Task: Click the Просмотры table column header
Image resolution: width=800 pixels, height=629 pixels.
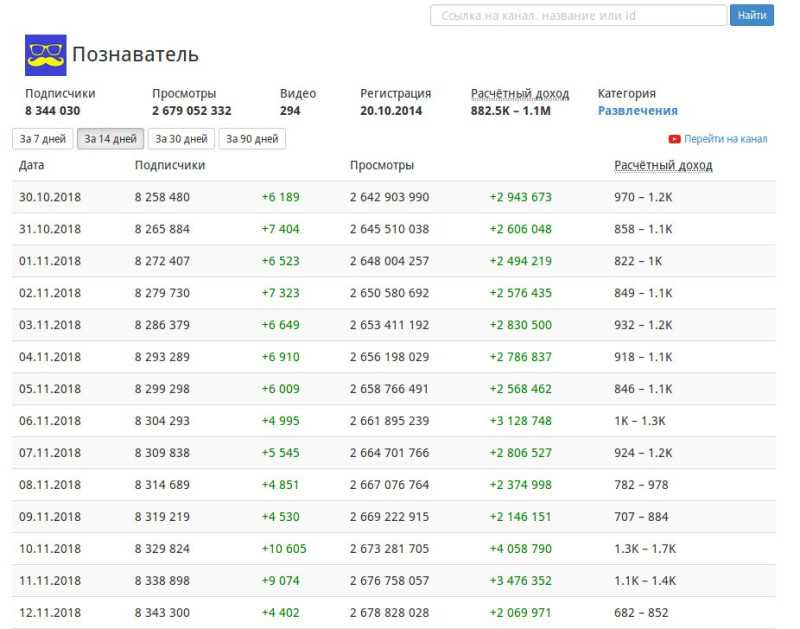Action: (382, 165)
